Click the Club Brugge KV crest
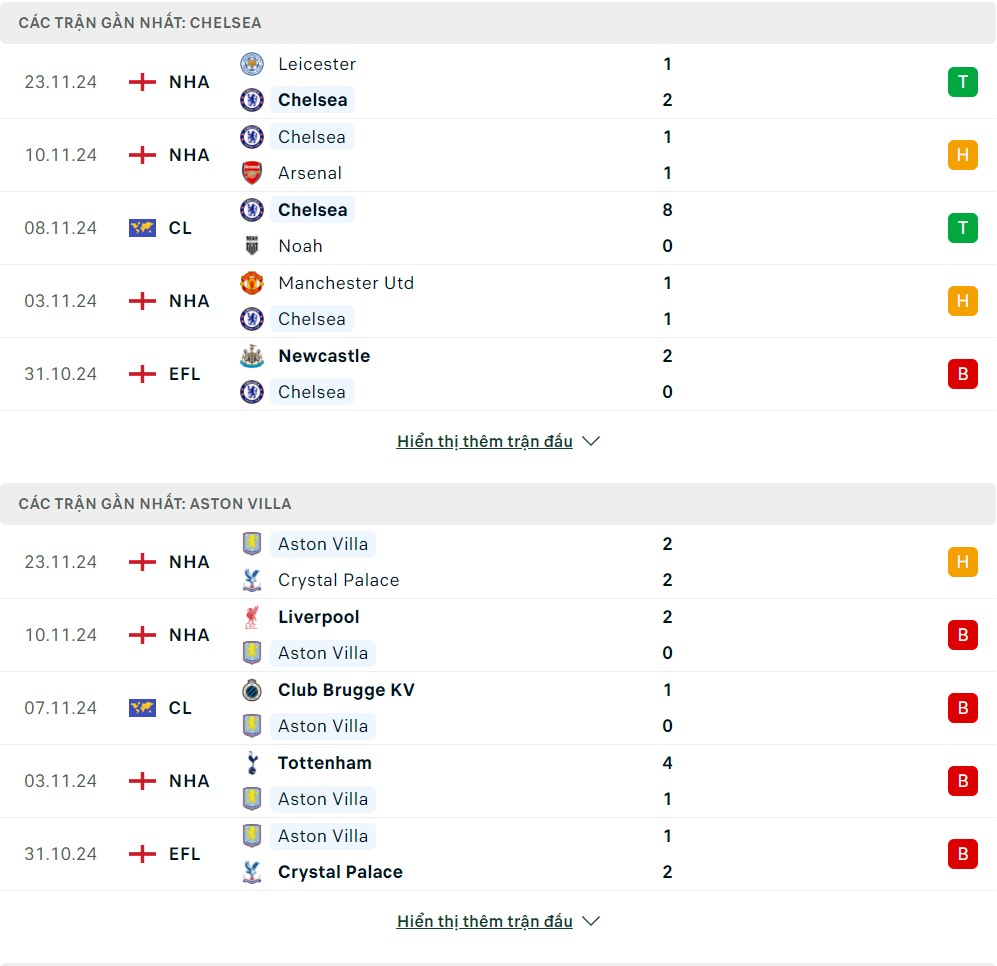 (252, 690)
